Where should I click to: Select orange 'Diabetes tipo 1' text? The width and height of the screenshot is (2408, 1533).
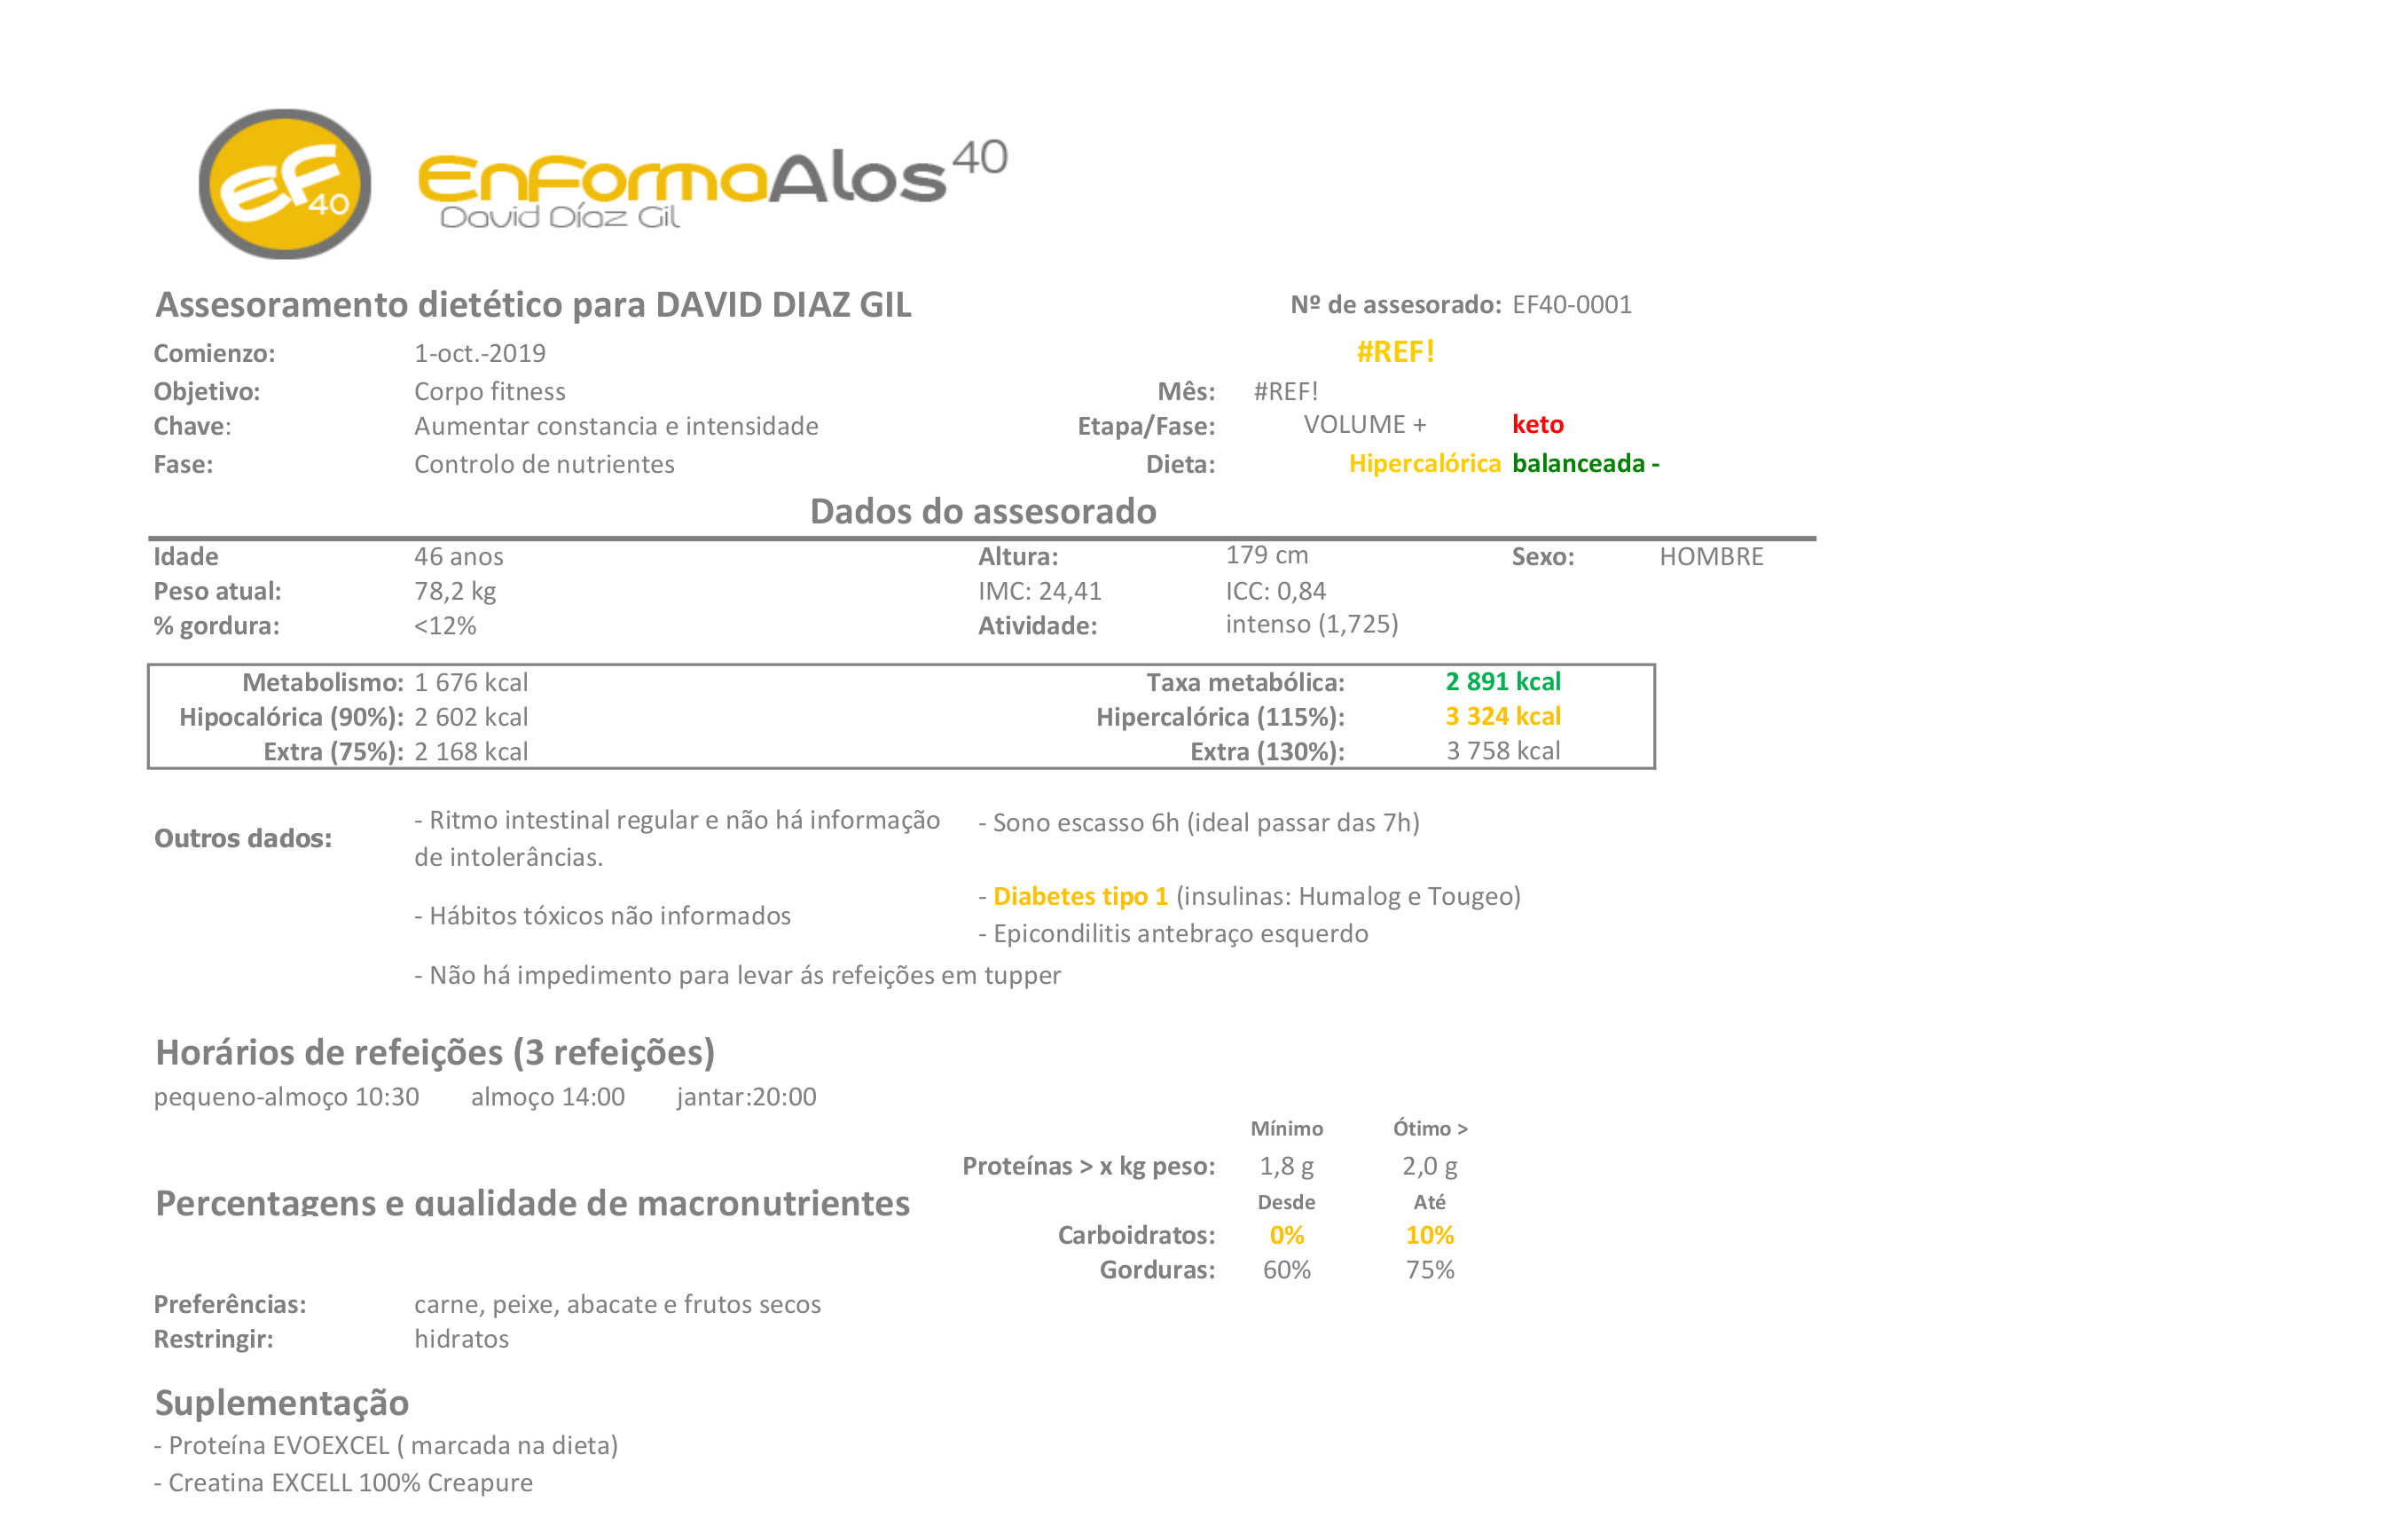[1080, 896]
